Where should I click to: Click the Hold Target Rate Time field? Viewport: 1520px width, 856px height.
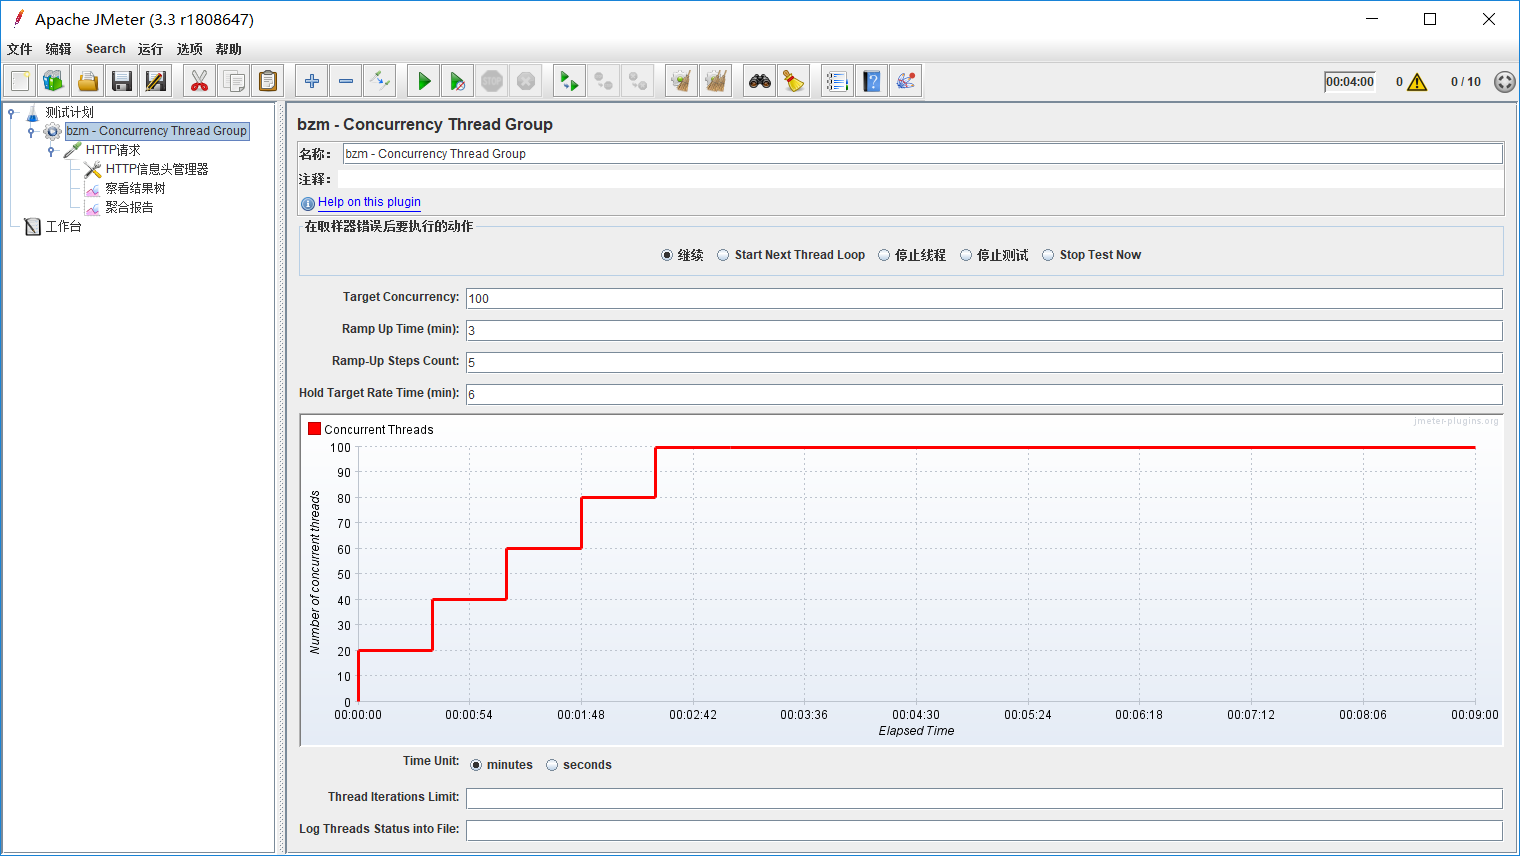[x=984, y=394]
